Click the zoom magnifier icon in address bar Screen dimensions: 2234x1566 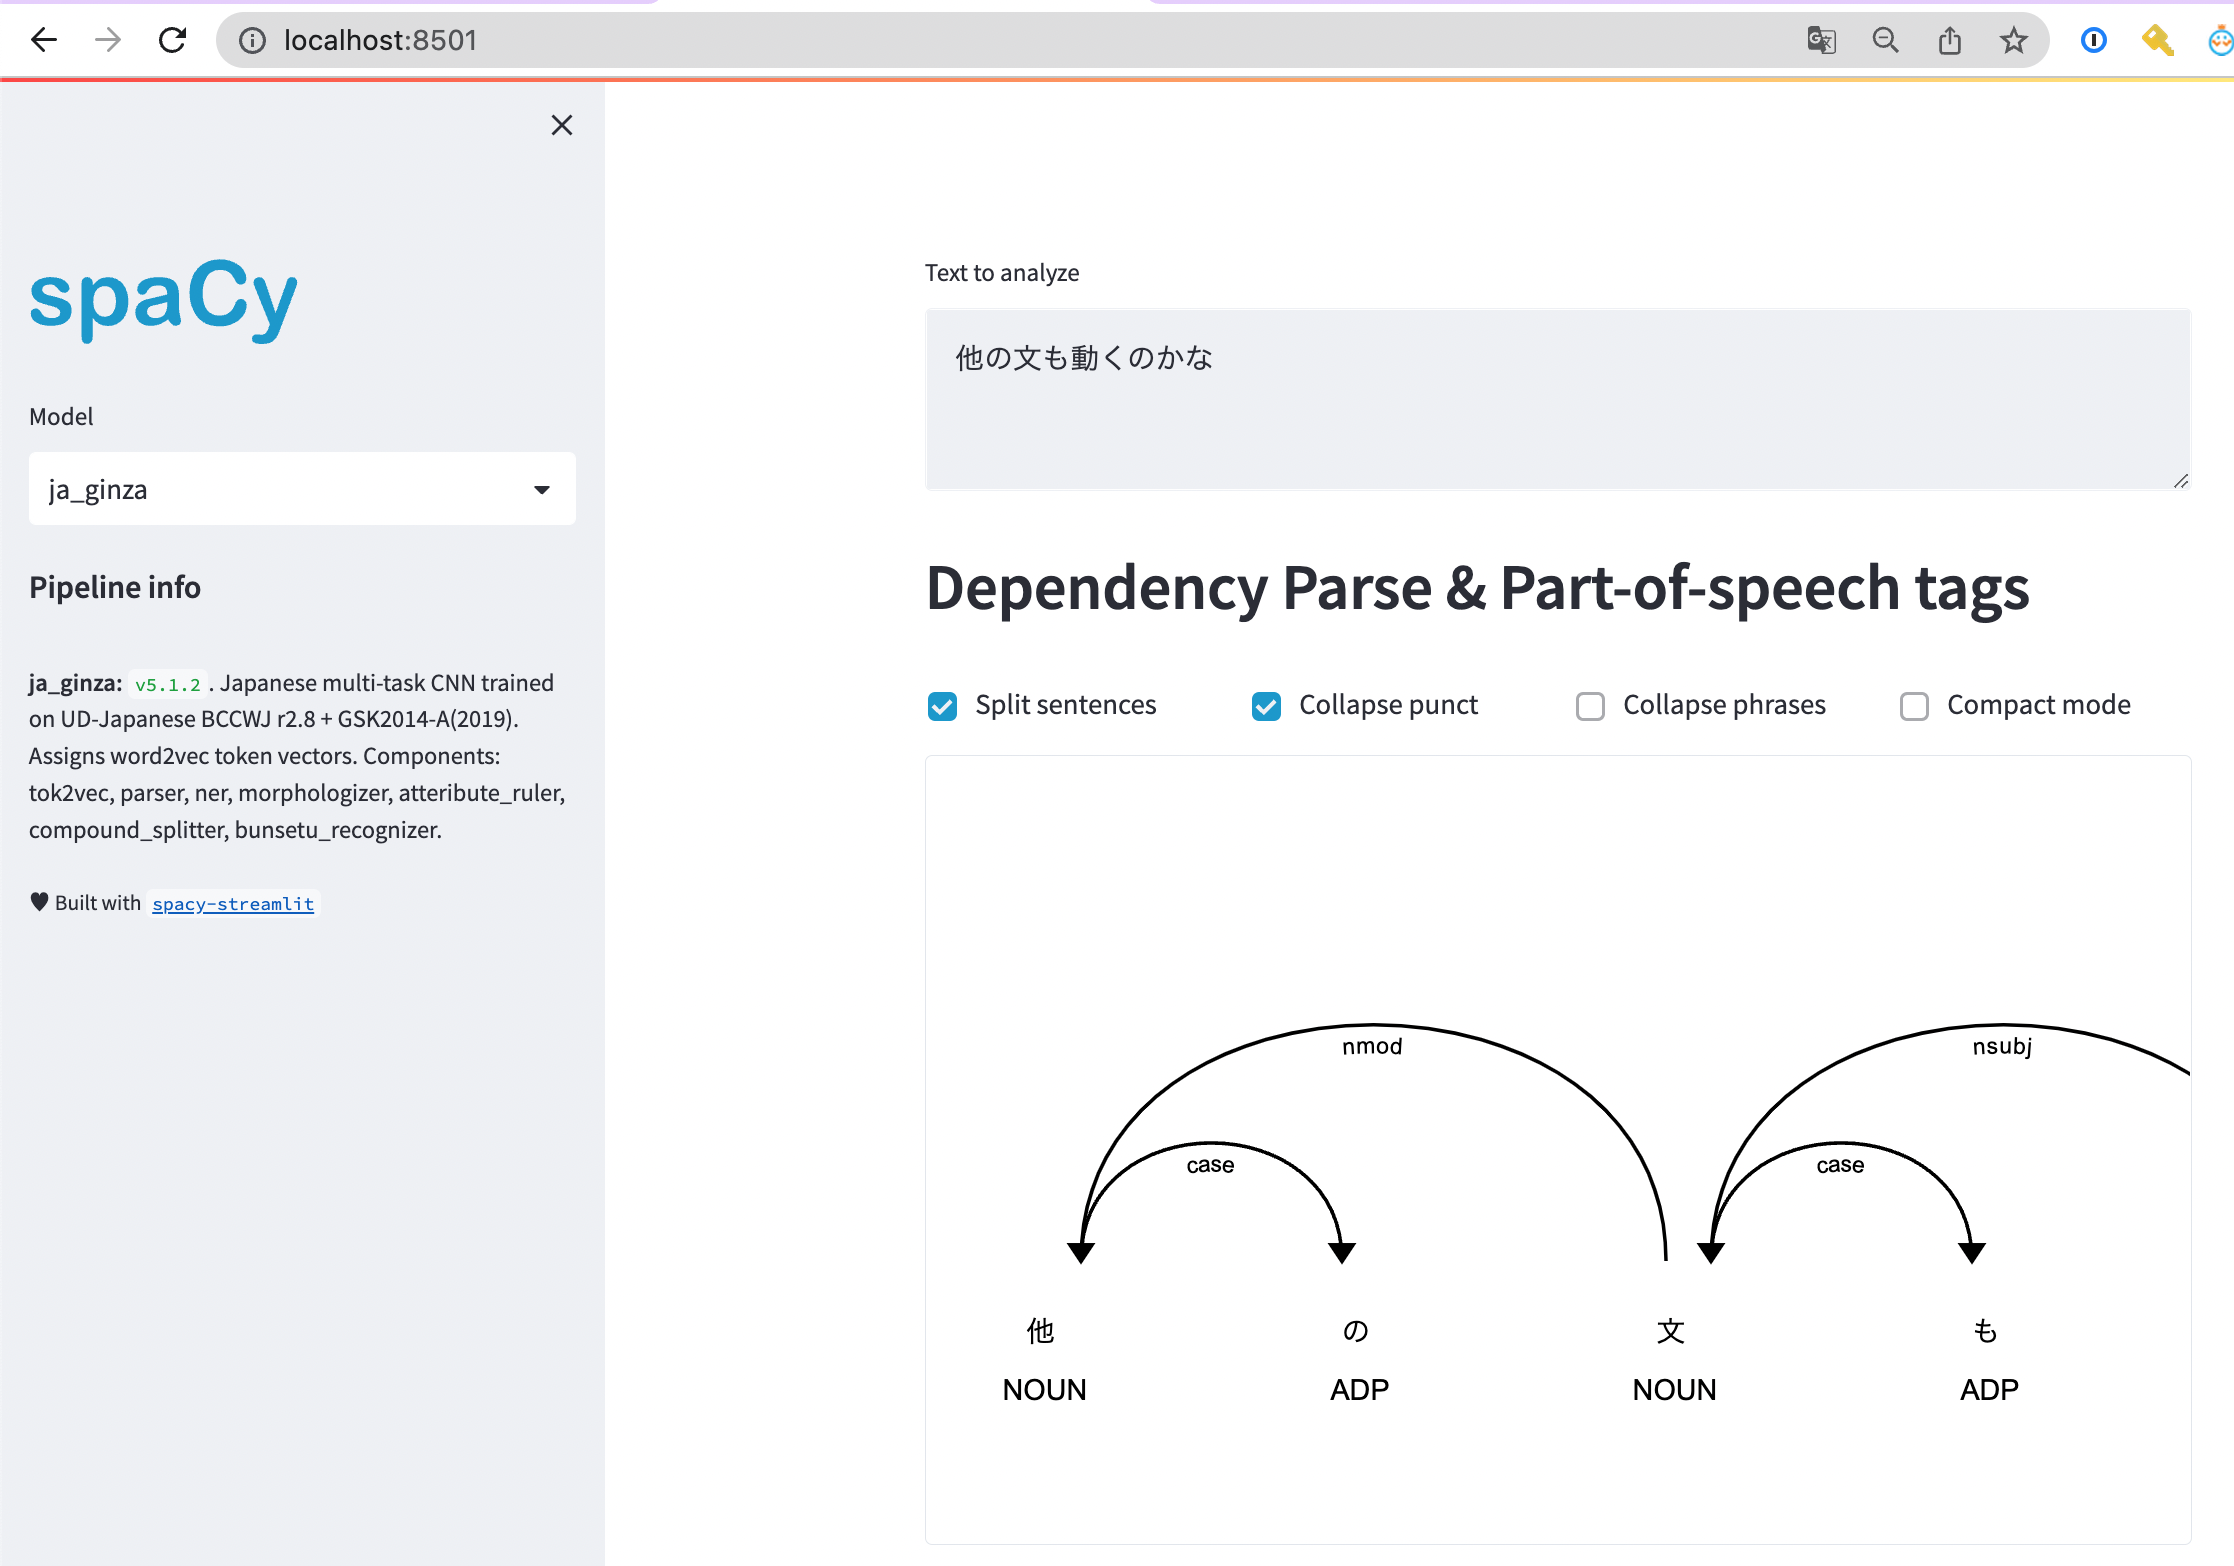1885,40
